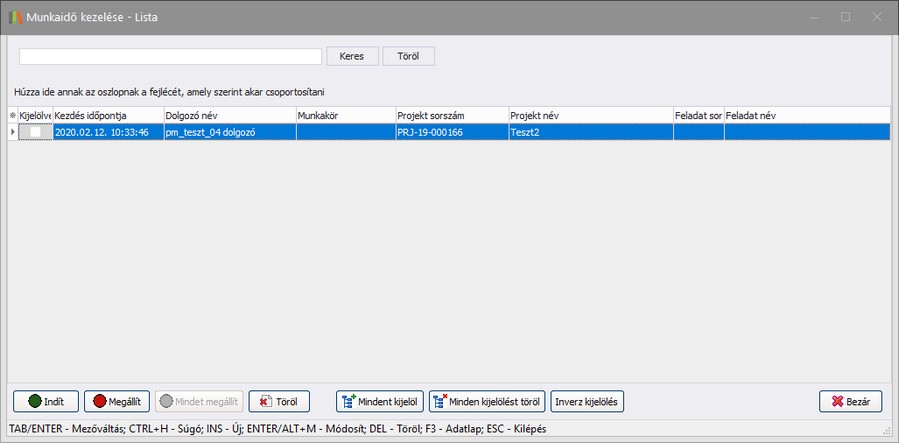Click the green Indít start button
The height and width of the screenshot is (443, 899).
click(x=46, y=401)
